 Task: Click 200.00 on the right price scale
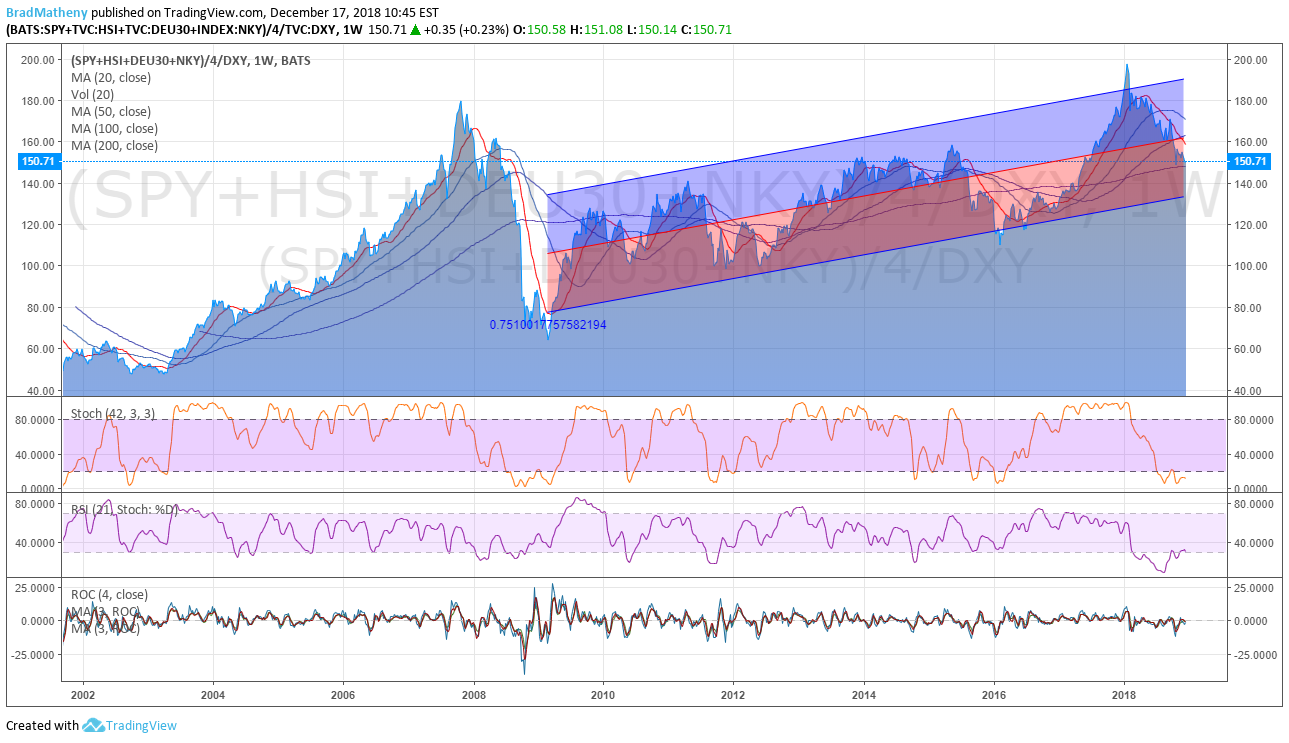(1251, 60)
